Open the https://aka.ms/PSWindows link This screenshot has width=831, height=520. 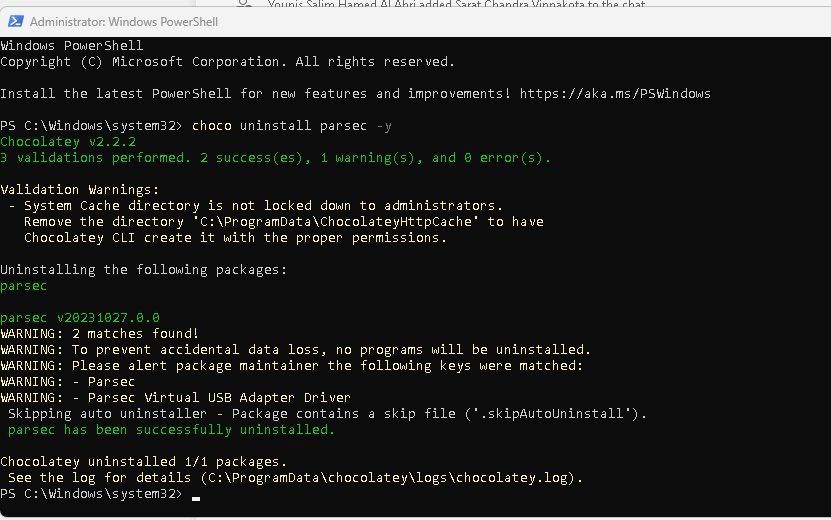[x=615, y=94]
